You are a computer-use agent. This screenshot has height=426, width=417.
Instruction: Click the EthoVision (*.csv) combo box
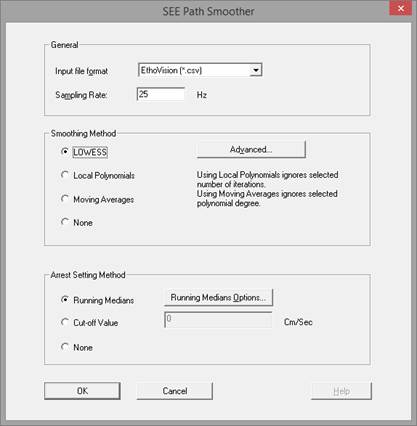(200, 70)
